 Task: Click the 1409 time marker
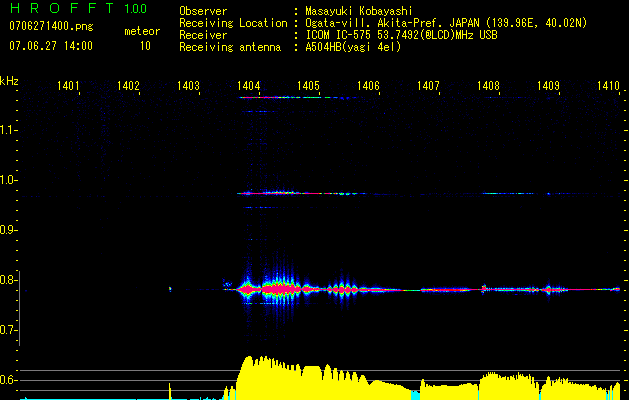pos(548,85)
